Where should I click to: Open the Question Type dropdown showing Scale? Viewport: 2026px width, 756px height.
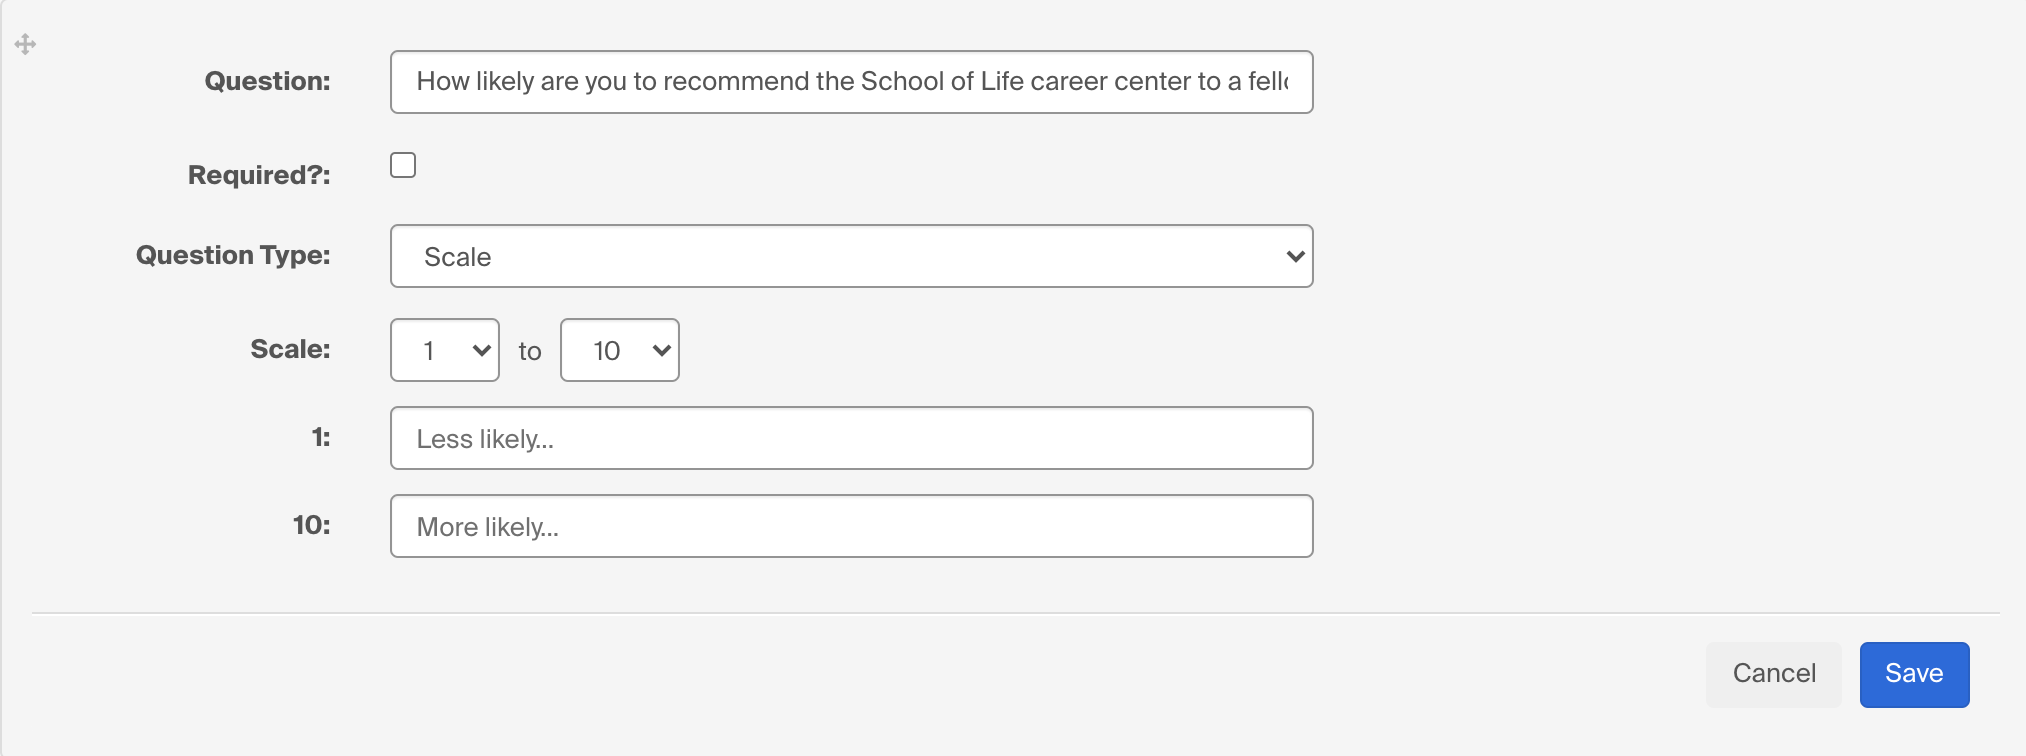(x=851, y=256)
